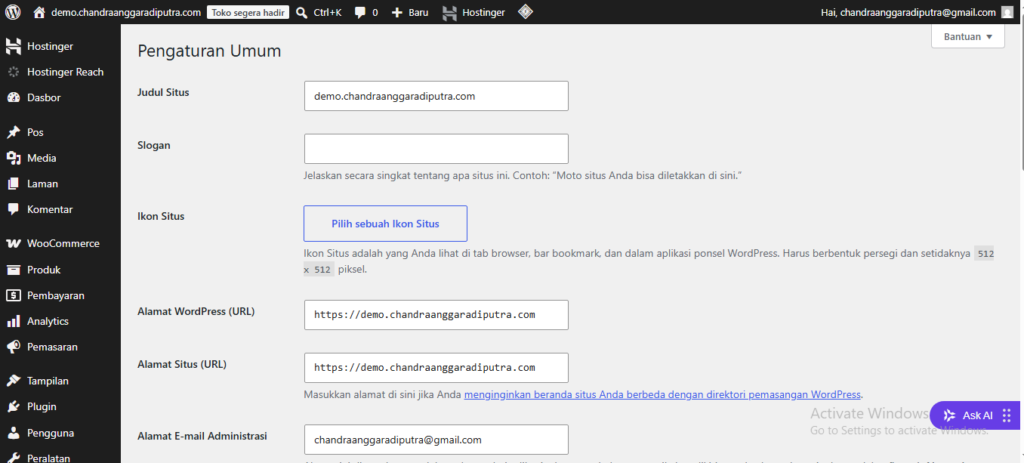1024x463 pixels.
Task: Click the Produk box icon
Action: (x=13, y=270)
